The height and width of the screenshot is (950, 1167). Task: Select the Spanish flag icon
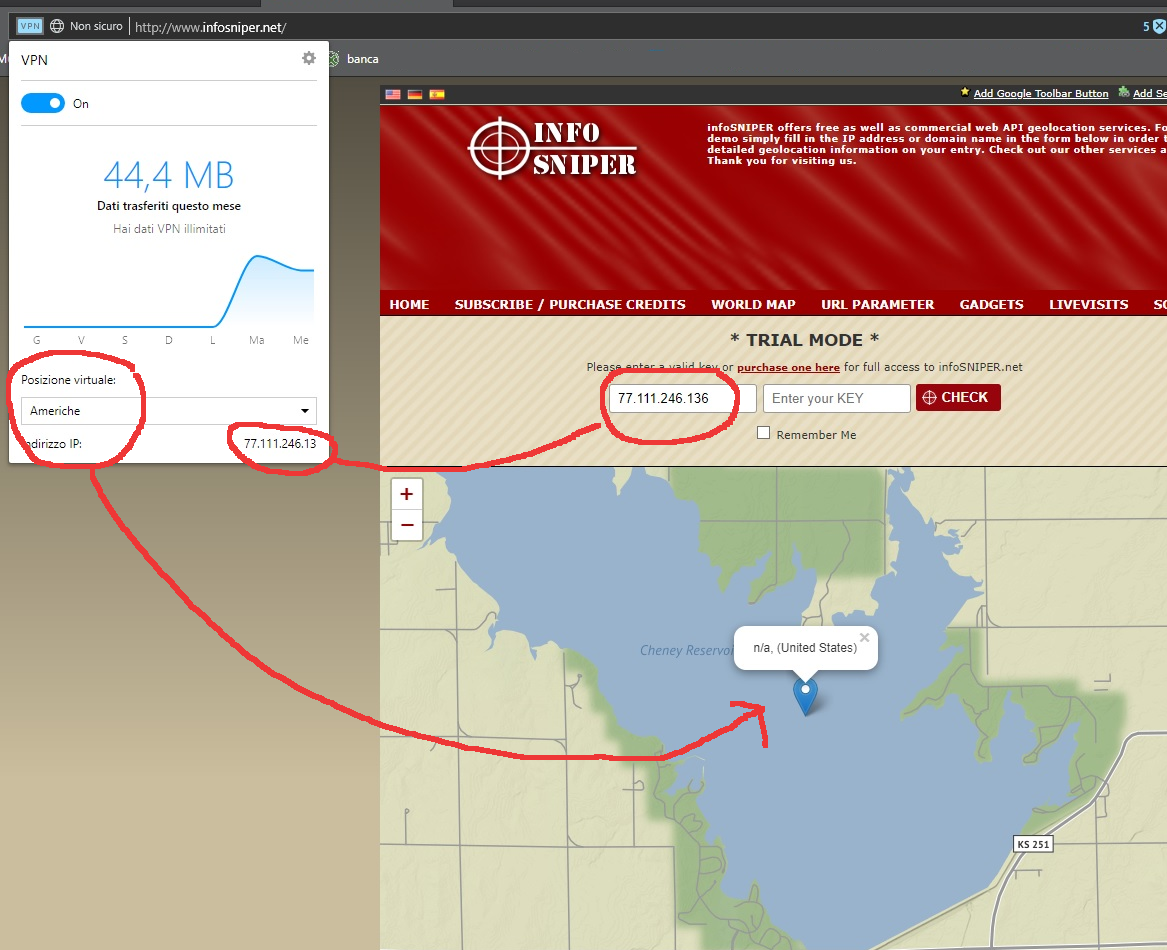(437, 94)
